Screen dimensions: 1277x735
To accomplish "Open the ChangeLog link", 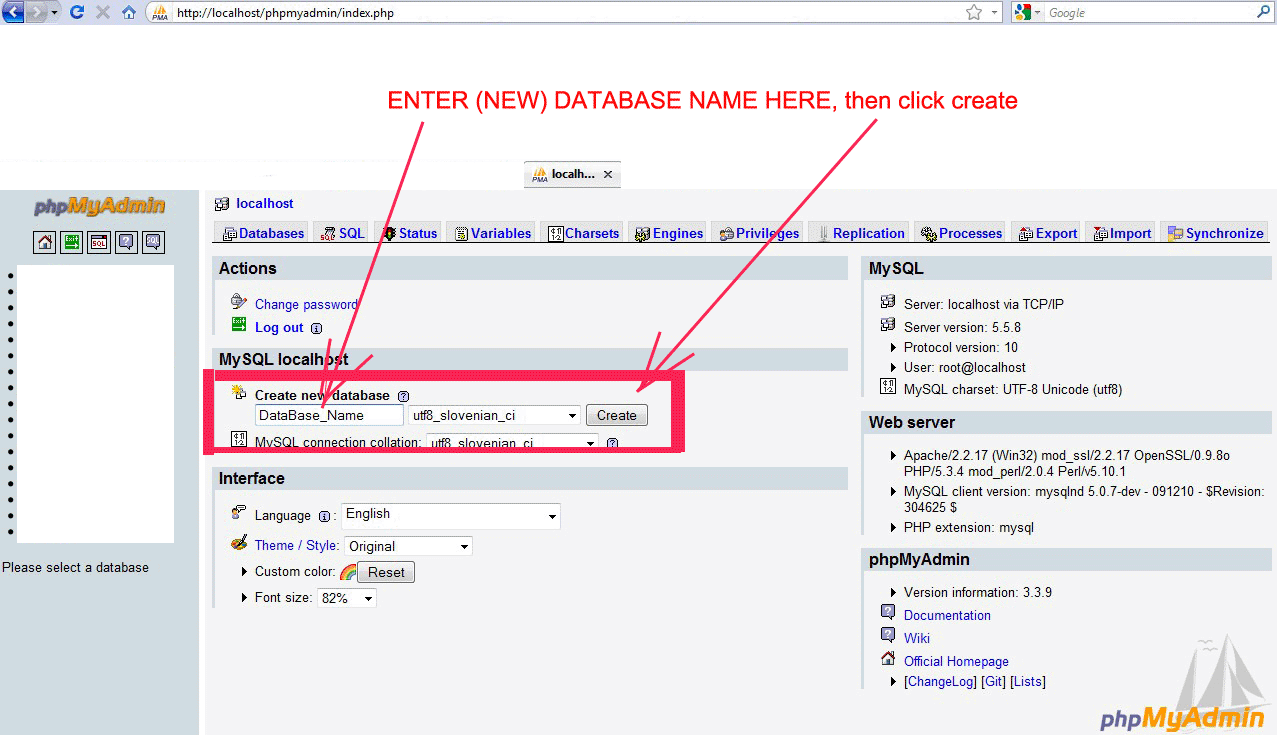I will pyautogui.click(x=940, y=681).
